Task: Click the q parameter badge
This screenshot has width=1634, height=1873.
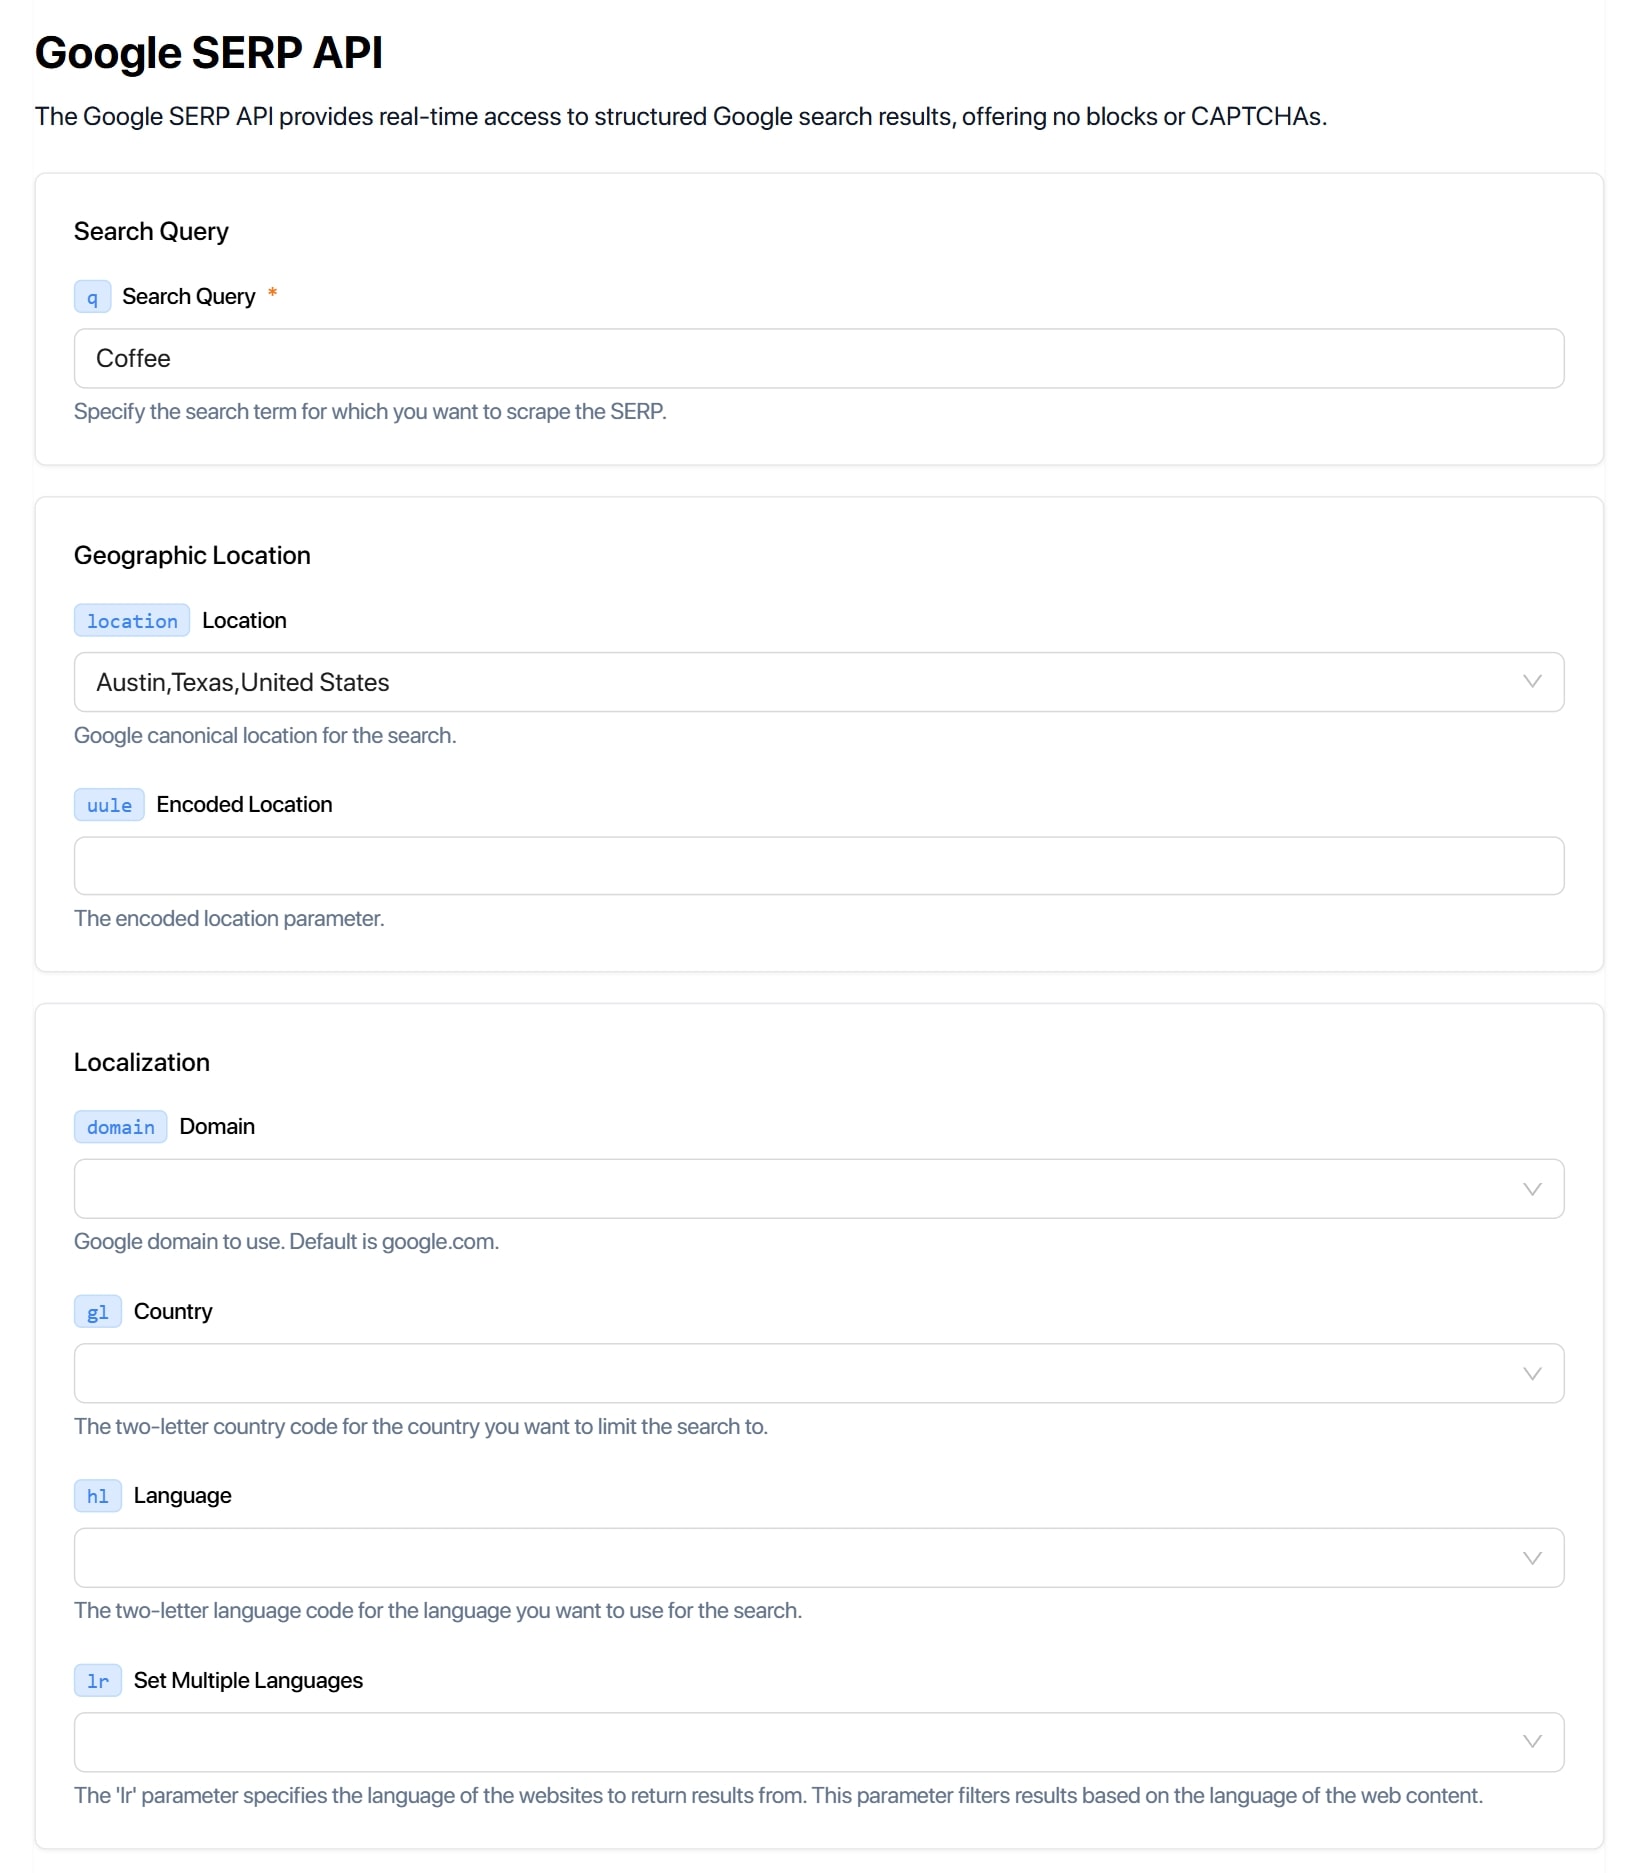Action: pos(92,297)
